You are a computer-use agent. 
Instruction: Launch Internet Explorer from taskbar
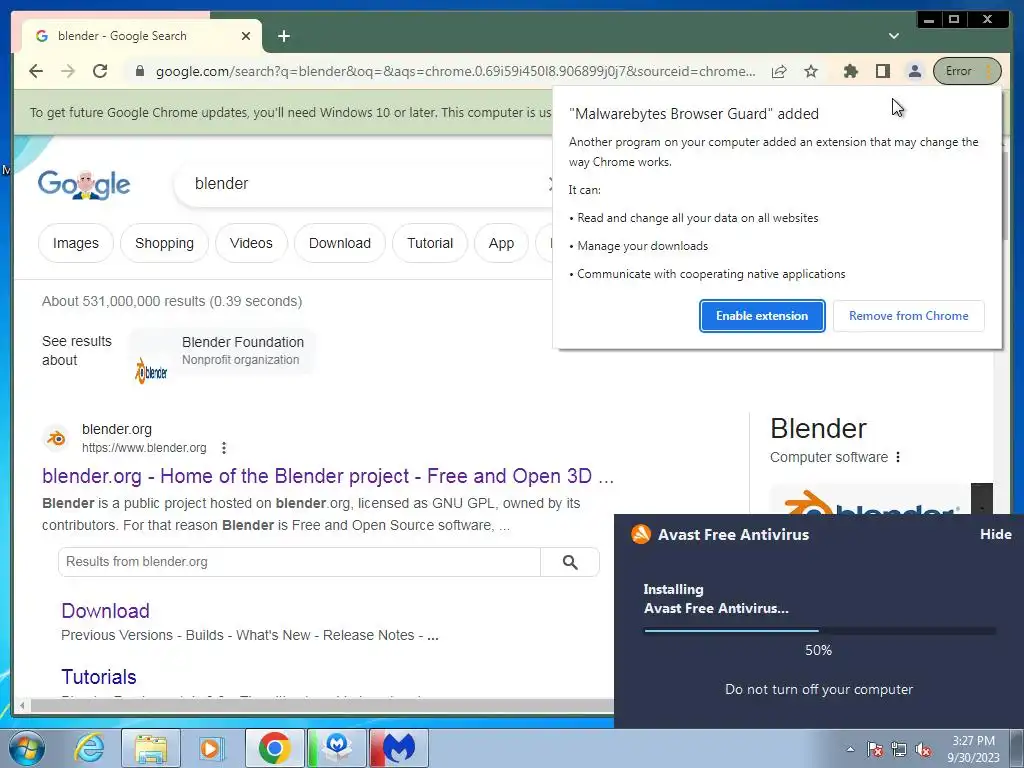[89, 748]
